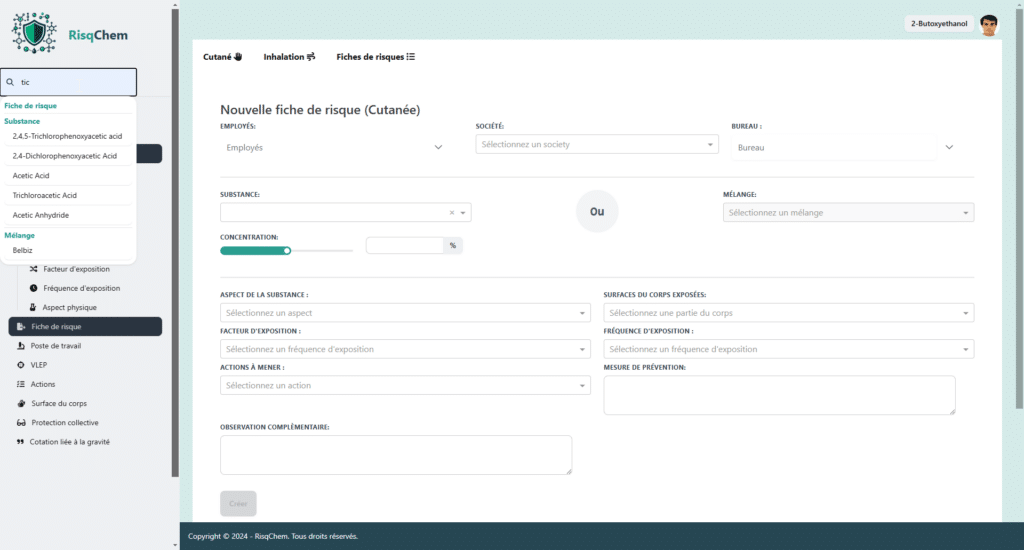Click the shuffle icon beside Facteur d'exposition
Image resolution: width=1024 pixels, height=550 pixels.
pos(33,269)
